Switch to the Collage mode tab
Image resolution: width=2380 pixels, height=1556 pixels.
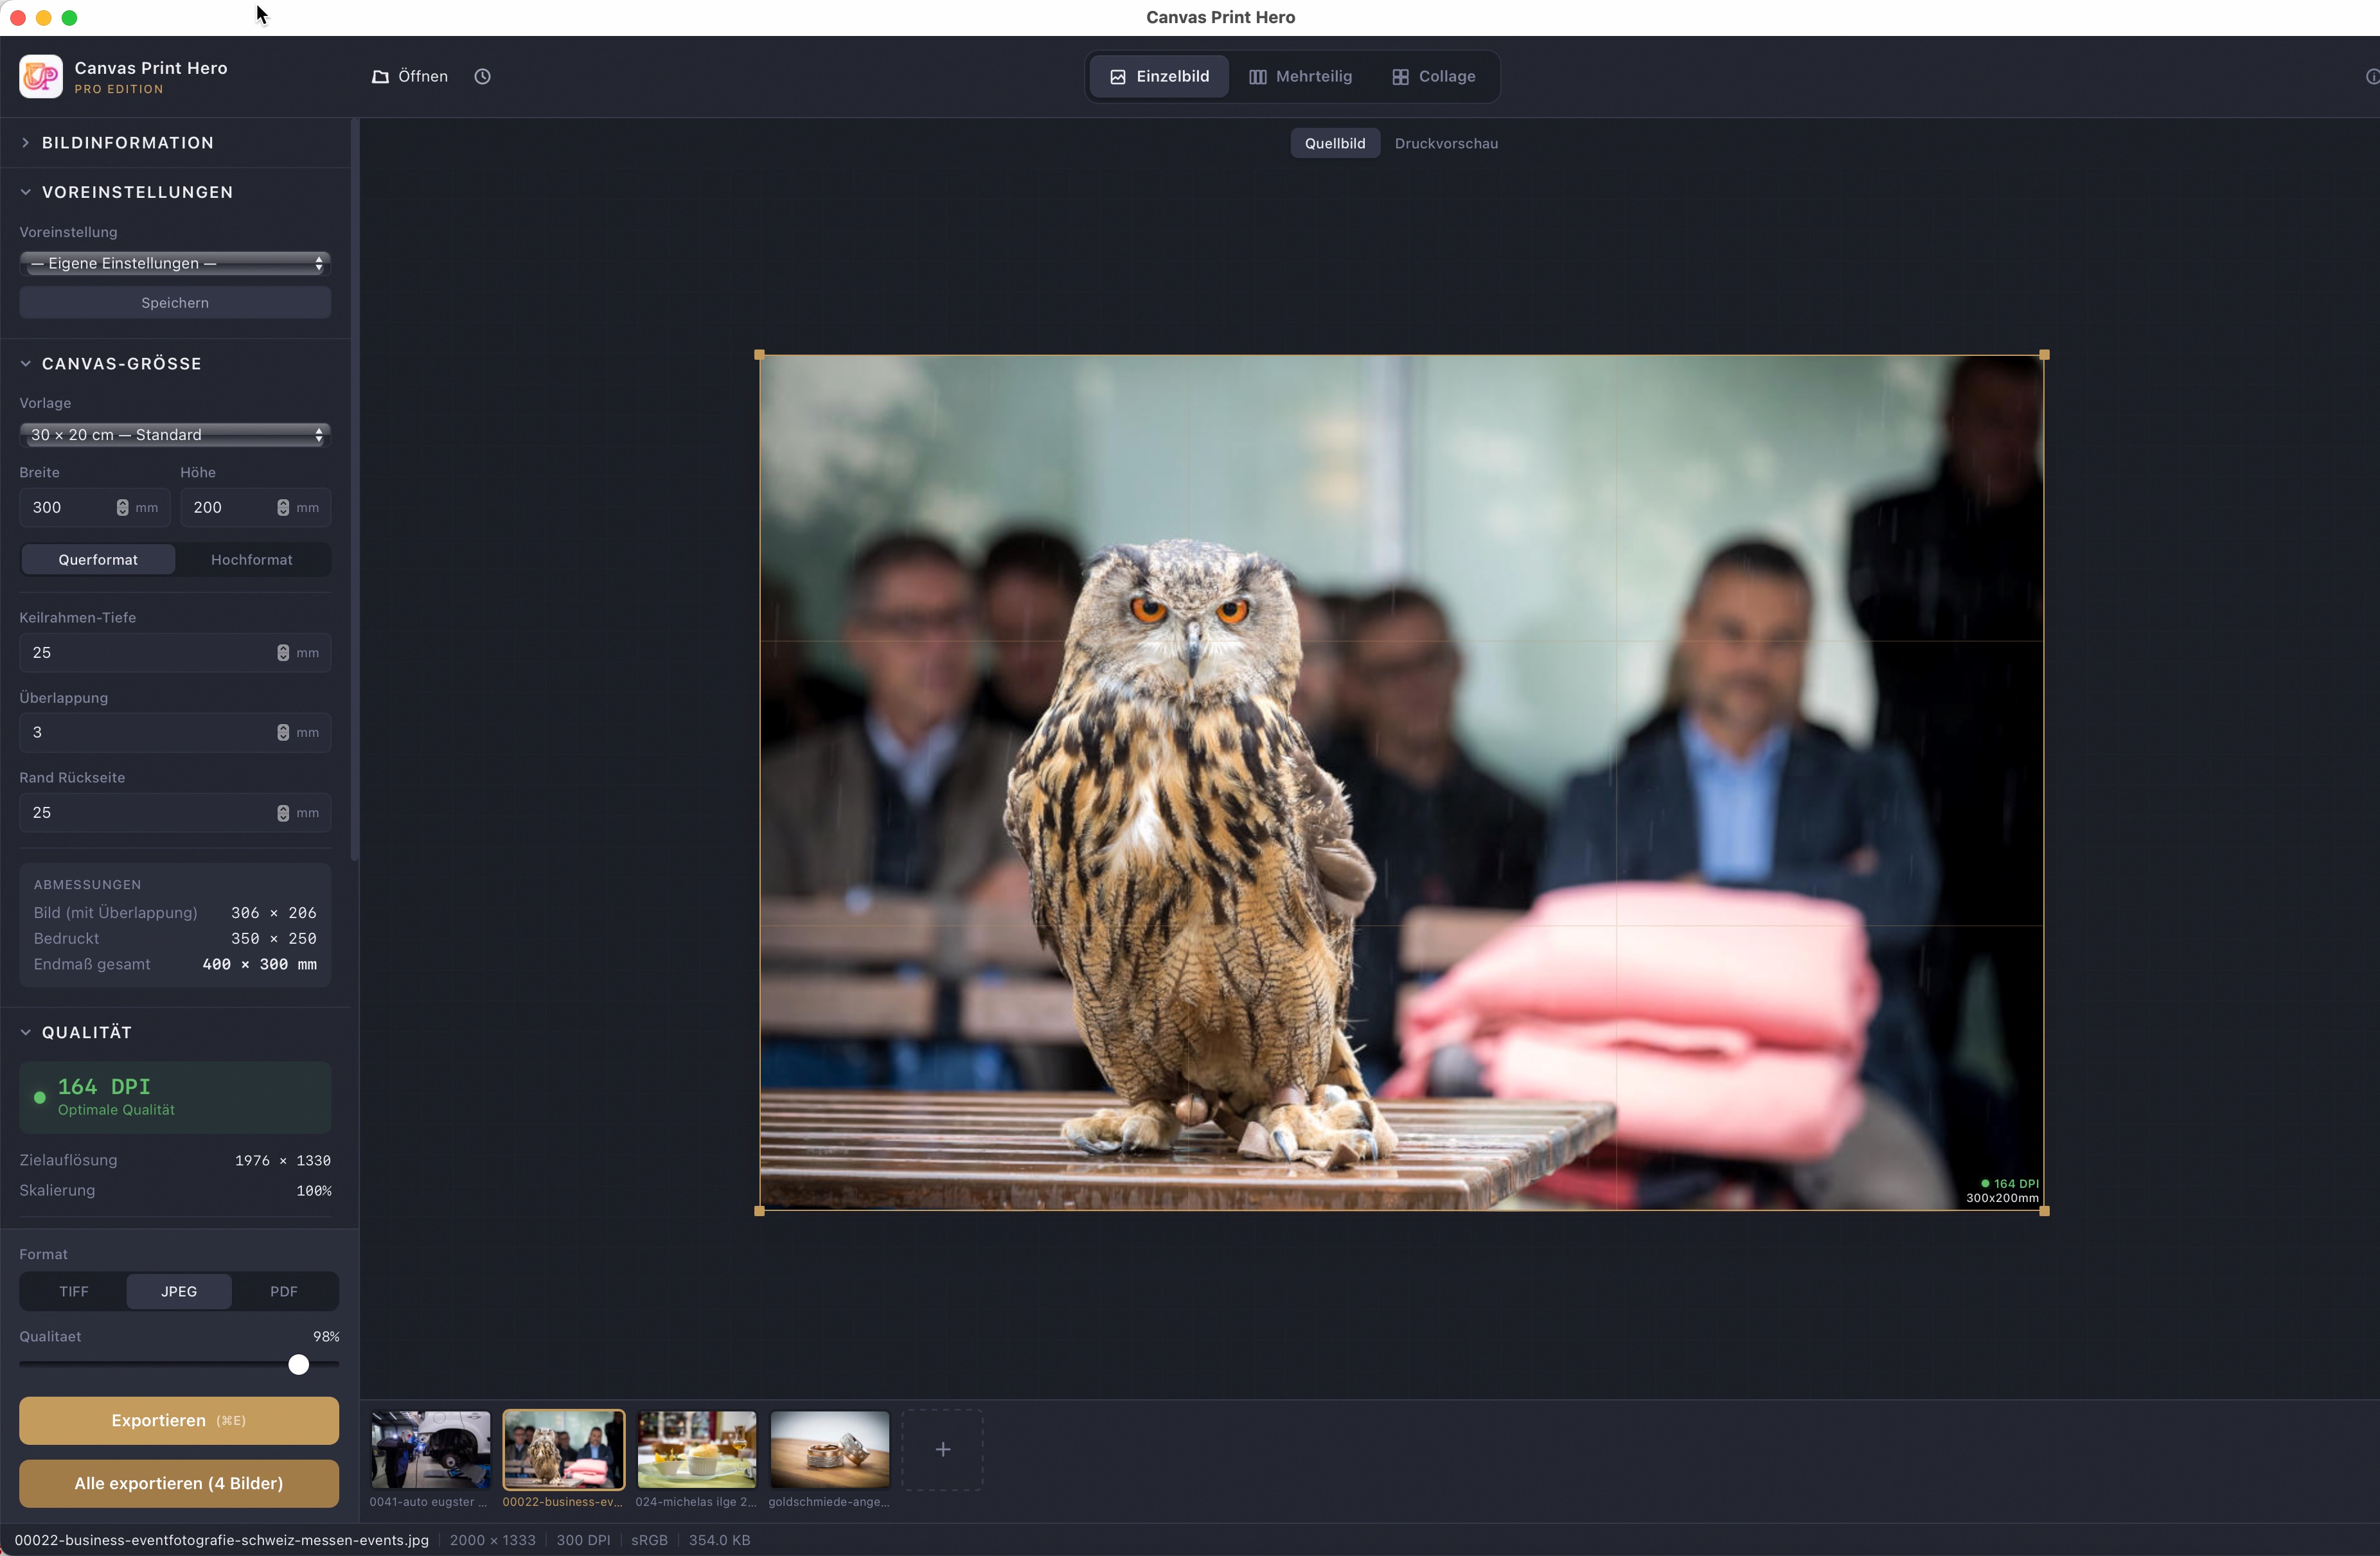click(1434, 77)
